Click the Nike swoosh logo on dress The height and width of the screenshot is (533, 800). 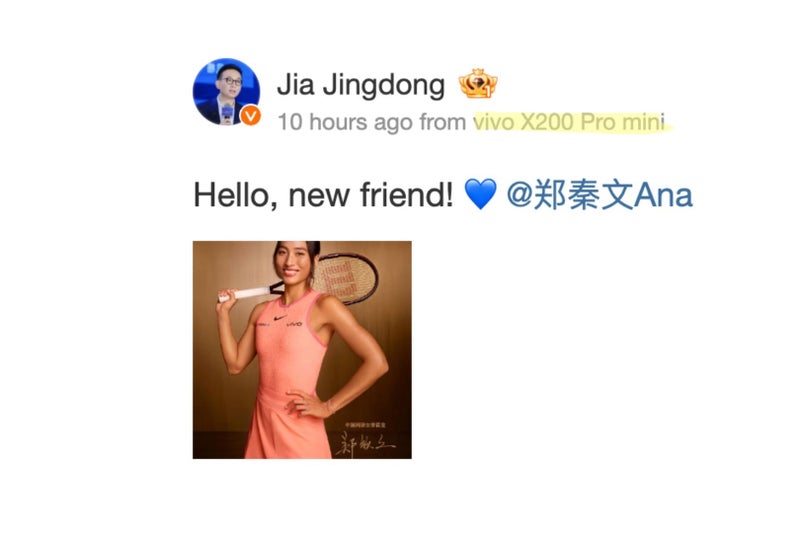[x=279, y=318]
